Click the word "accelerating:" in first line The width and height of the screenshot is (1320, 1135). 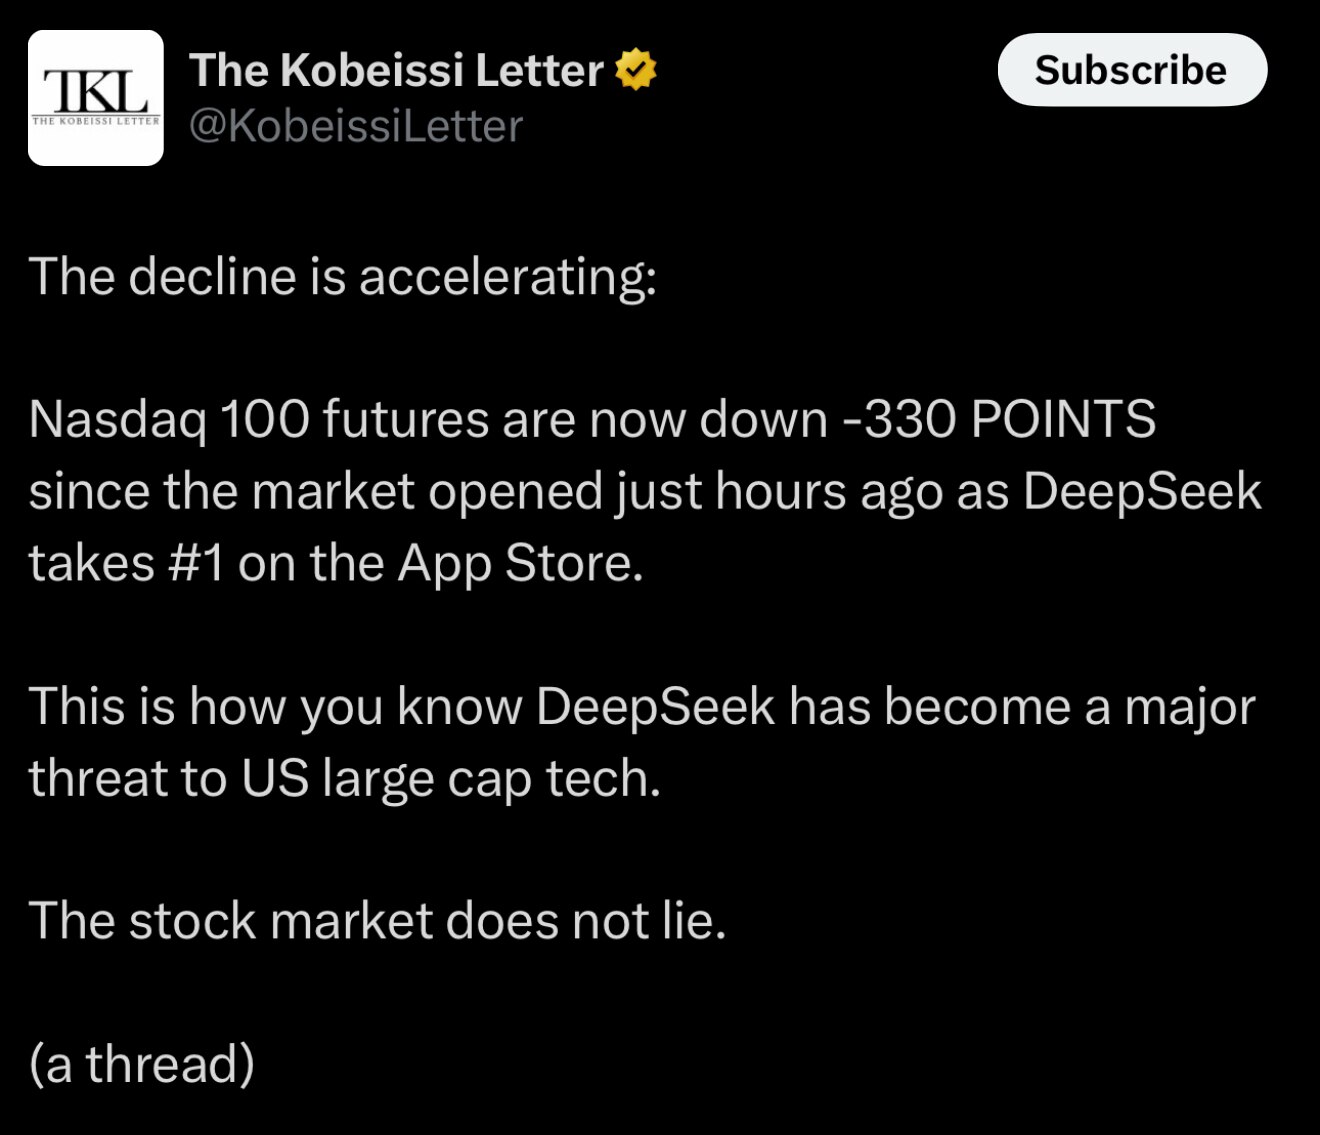(x=508, y=278)
